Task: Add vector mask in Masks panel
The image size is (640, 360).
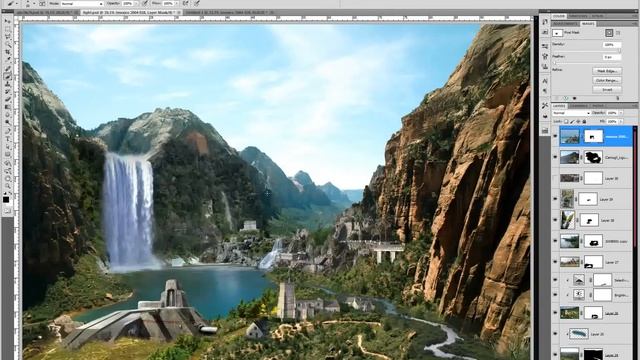Action: pos(618,33)
